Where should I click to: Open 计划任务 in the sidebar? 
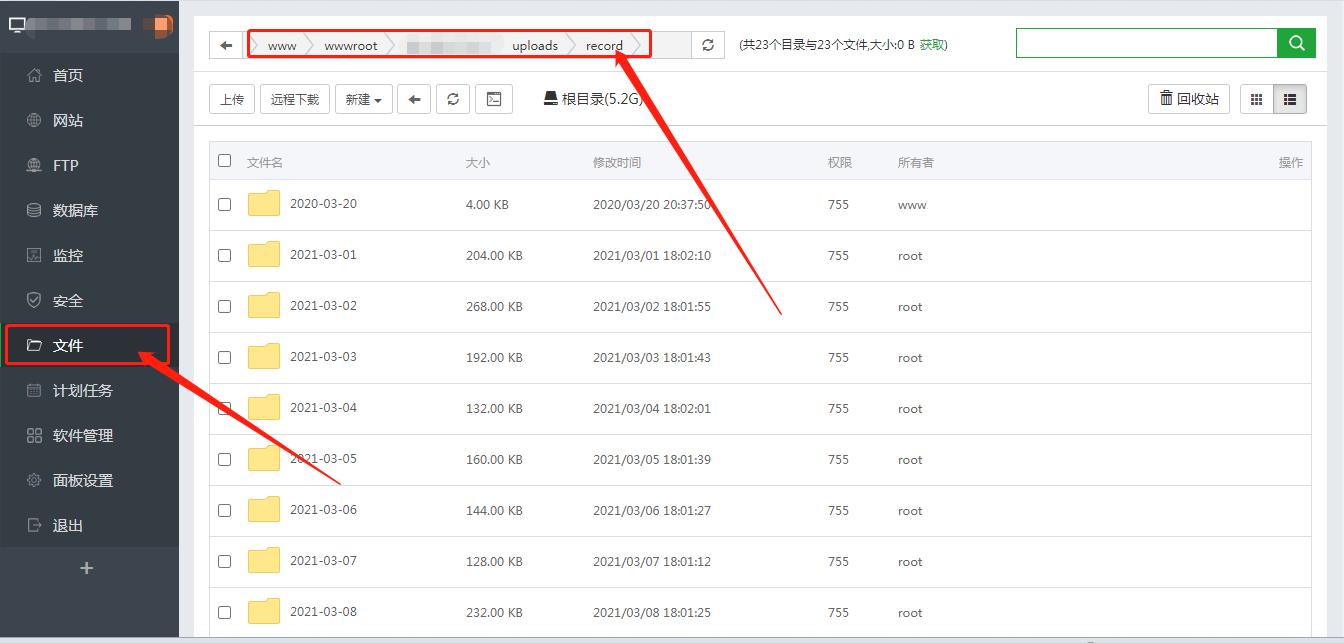click(x=89, y=391)
